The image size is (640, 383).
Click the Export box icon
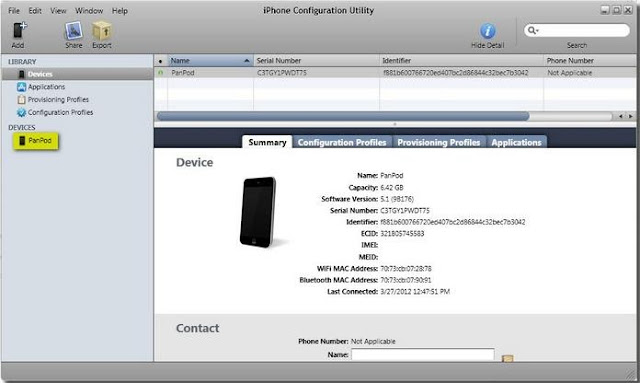coord(102,31)
